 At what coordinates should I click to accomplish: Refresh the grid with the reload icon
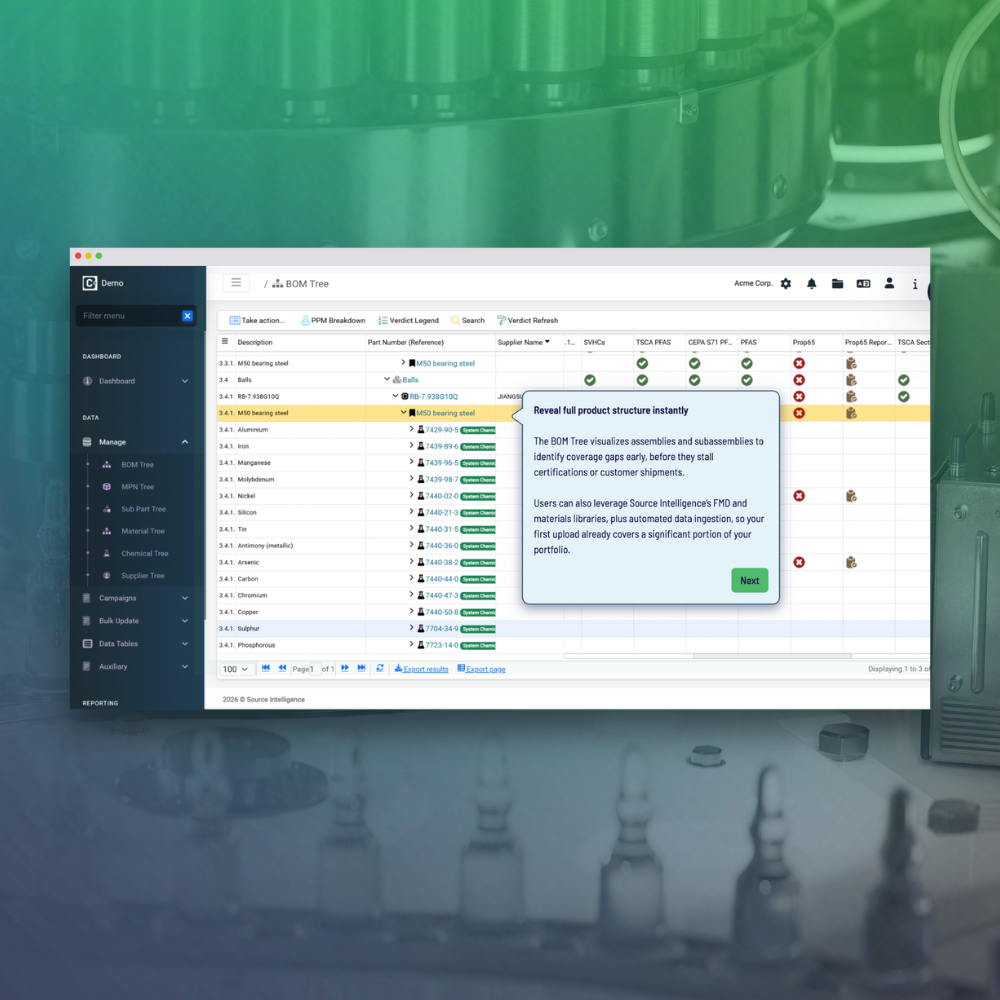click(x=380, y=668)
